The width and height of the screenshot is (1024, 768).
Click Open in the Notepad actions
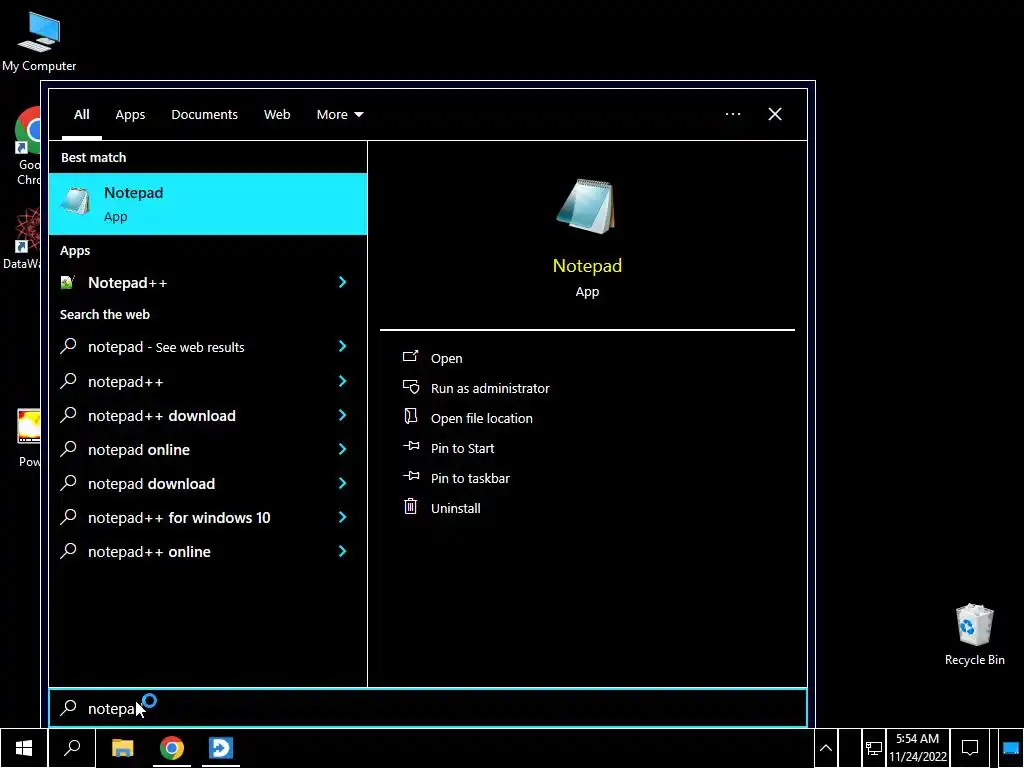(x=447, y=358)
